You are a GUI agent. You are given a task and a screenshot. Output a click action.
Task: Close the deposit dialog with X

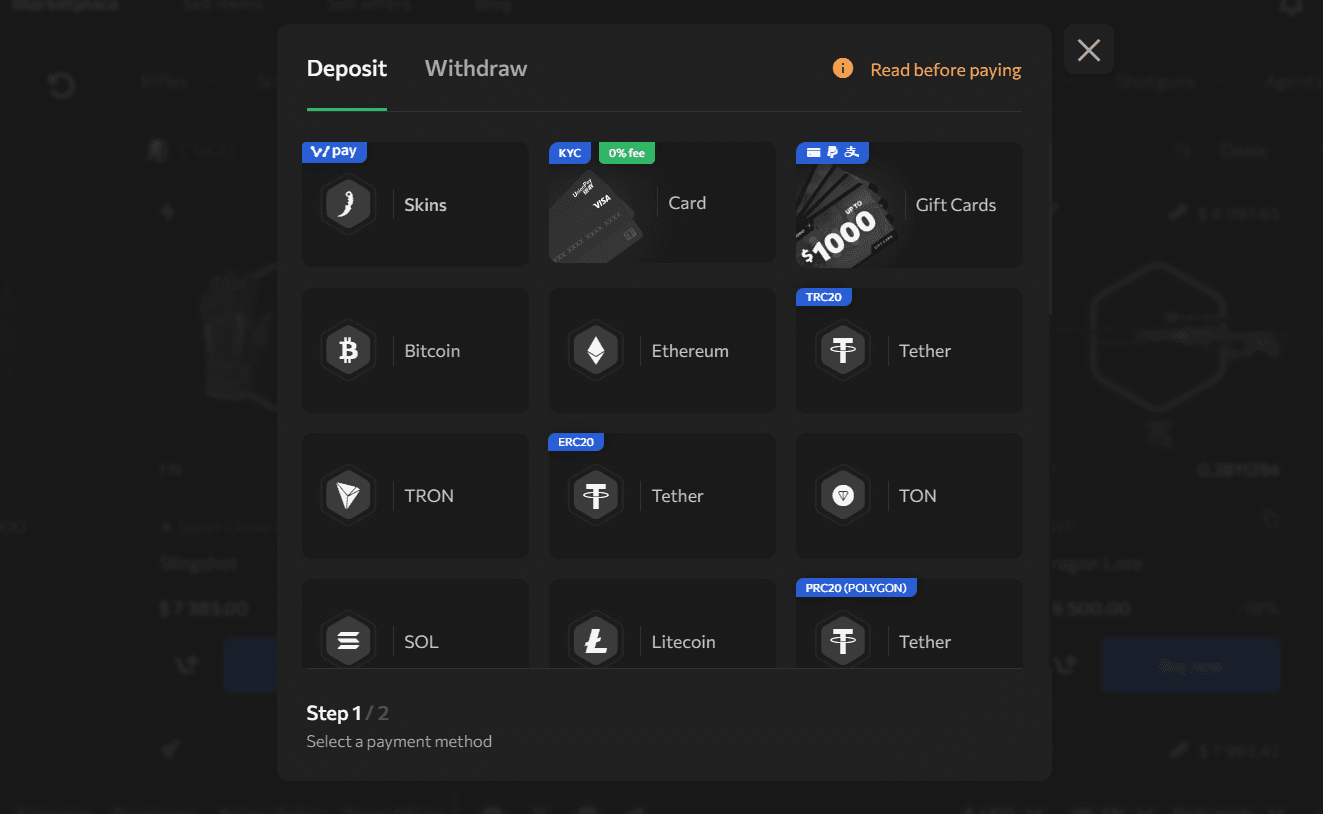[1089, 50]
